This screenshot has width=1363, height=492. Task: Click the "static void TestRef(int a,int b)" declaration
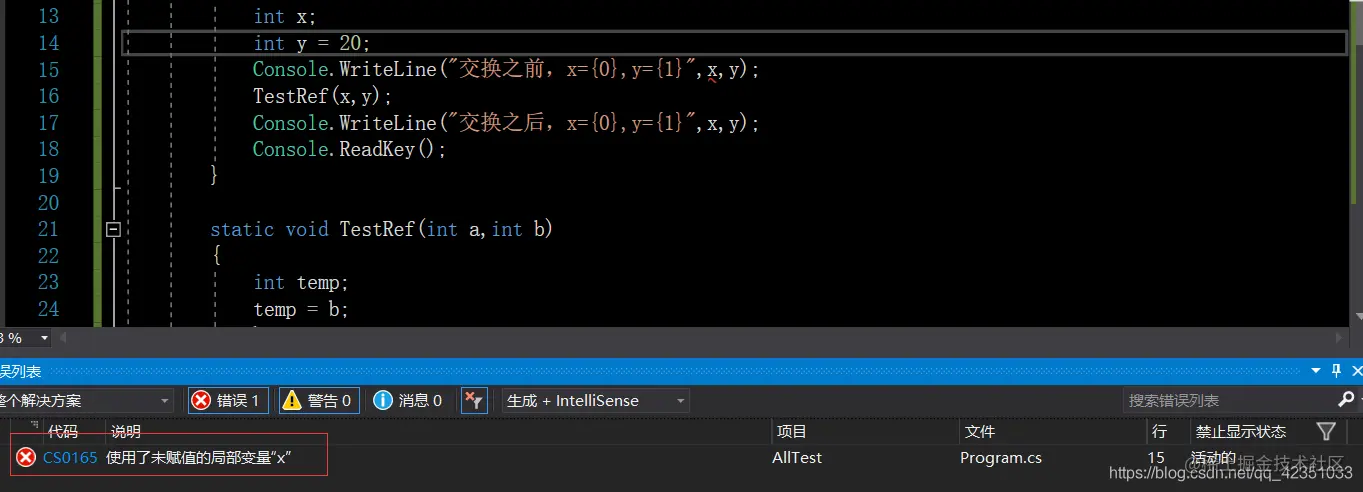[382, 229]
